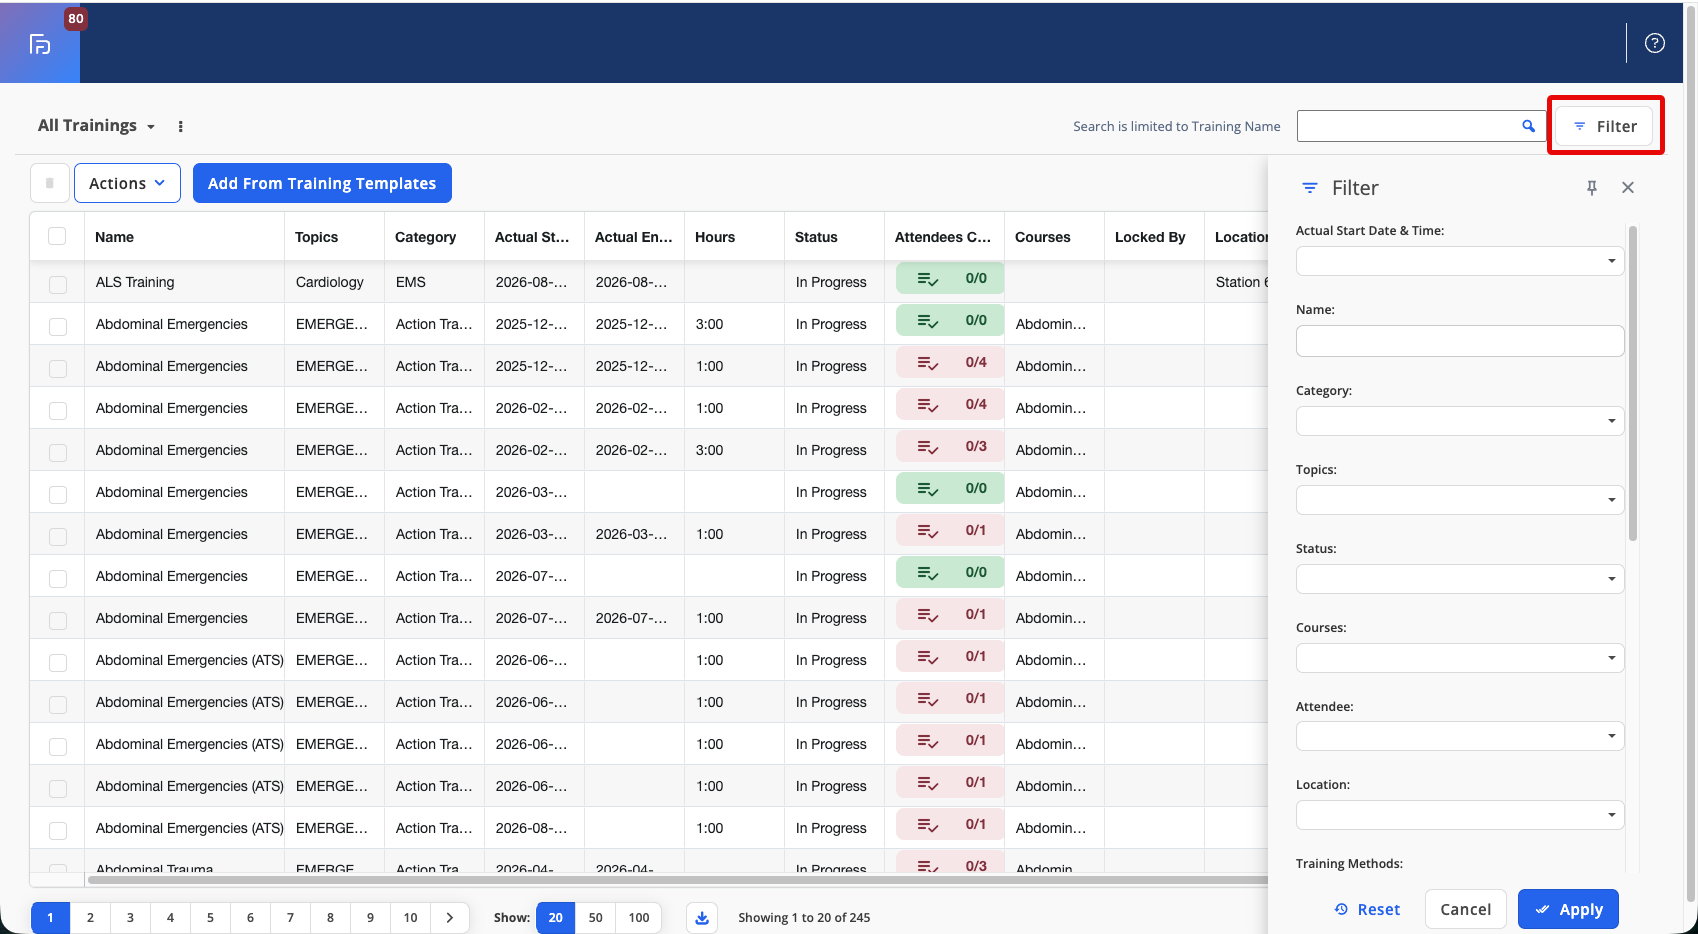Pin the Filter panel
The image size is (1698, 934).
[x=1592, y=188]
